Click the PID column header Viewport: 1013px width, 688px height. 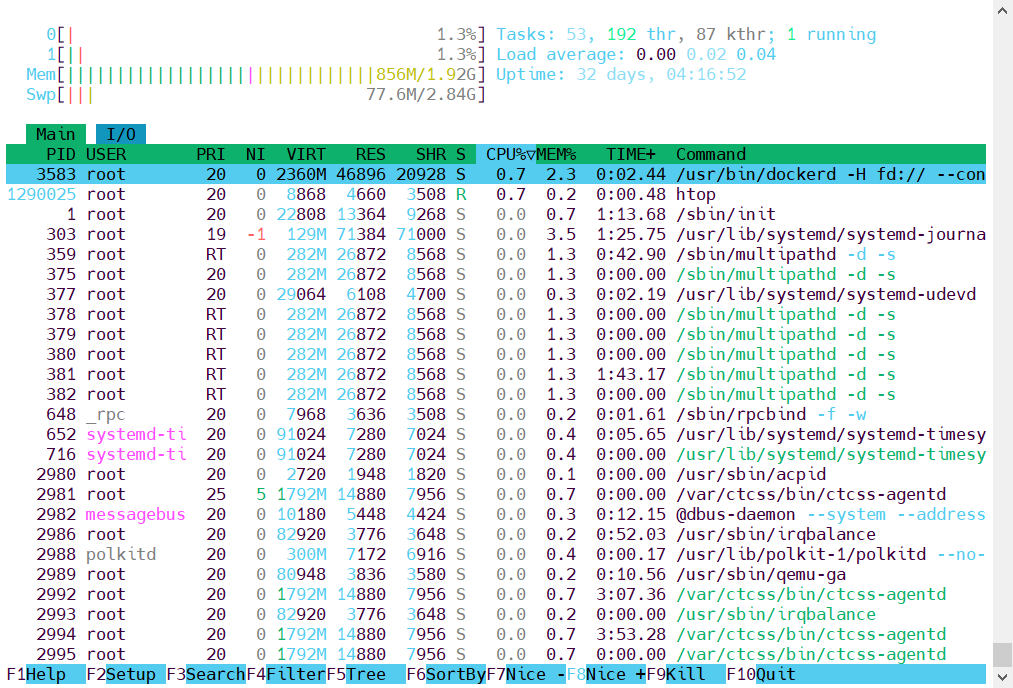tap(60, 154)
